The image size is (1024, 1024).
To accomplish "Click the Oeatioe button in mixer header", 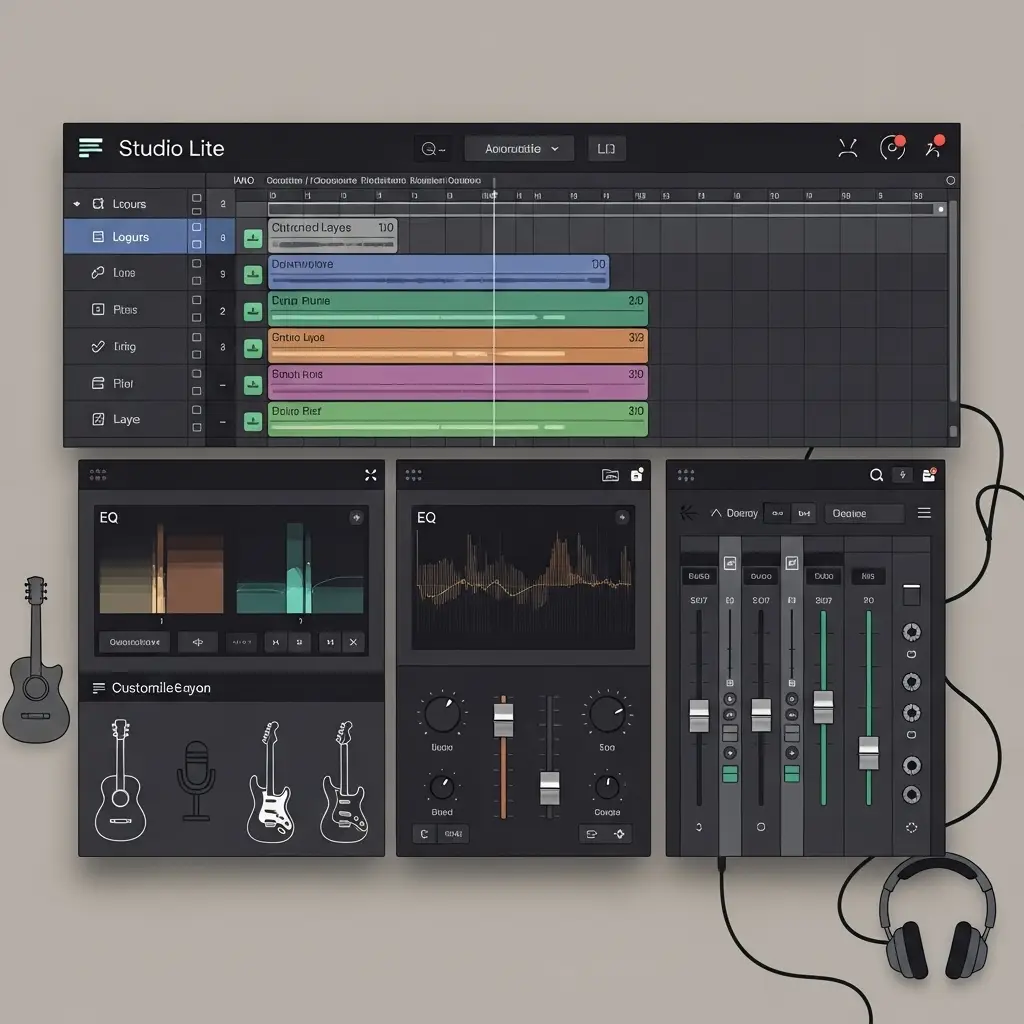I will [863, 513].
